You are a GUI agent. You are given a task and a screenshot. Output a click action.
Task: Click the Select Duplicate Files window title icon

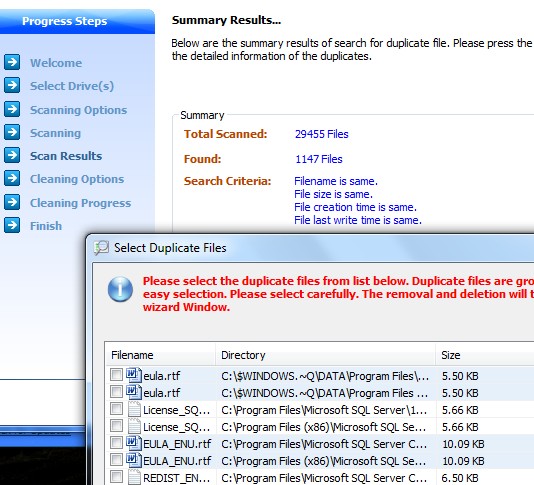click(101, 248)
